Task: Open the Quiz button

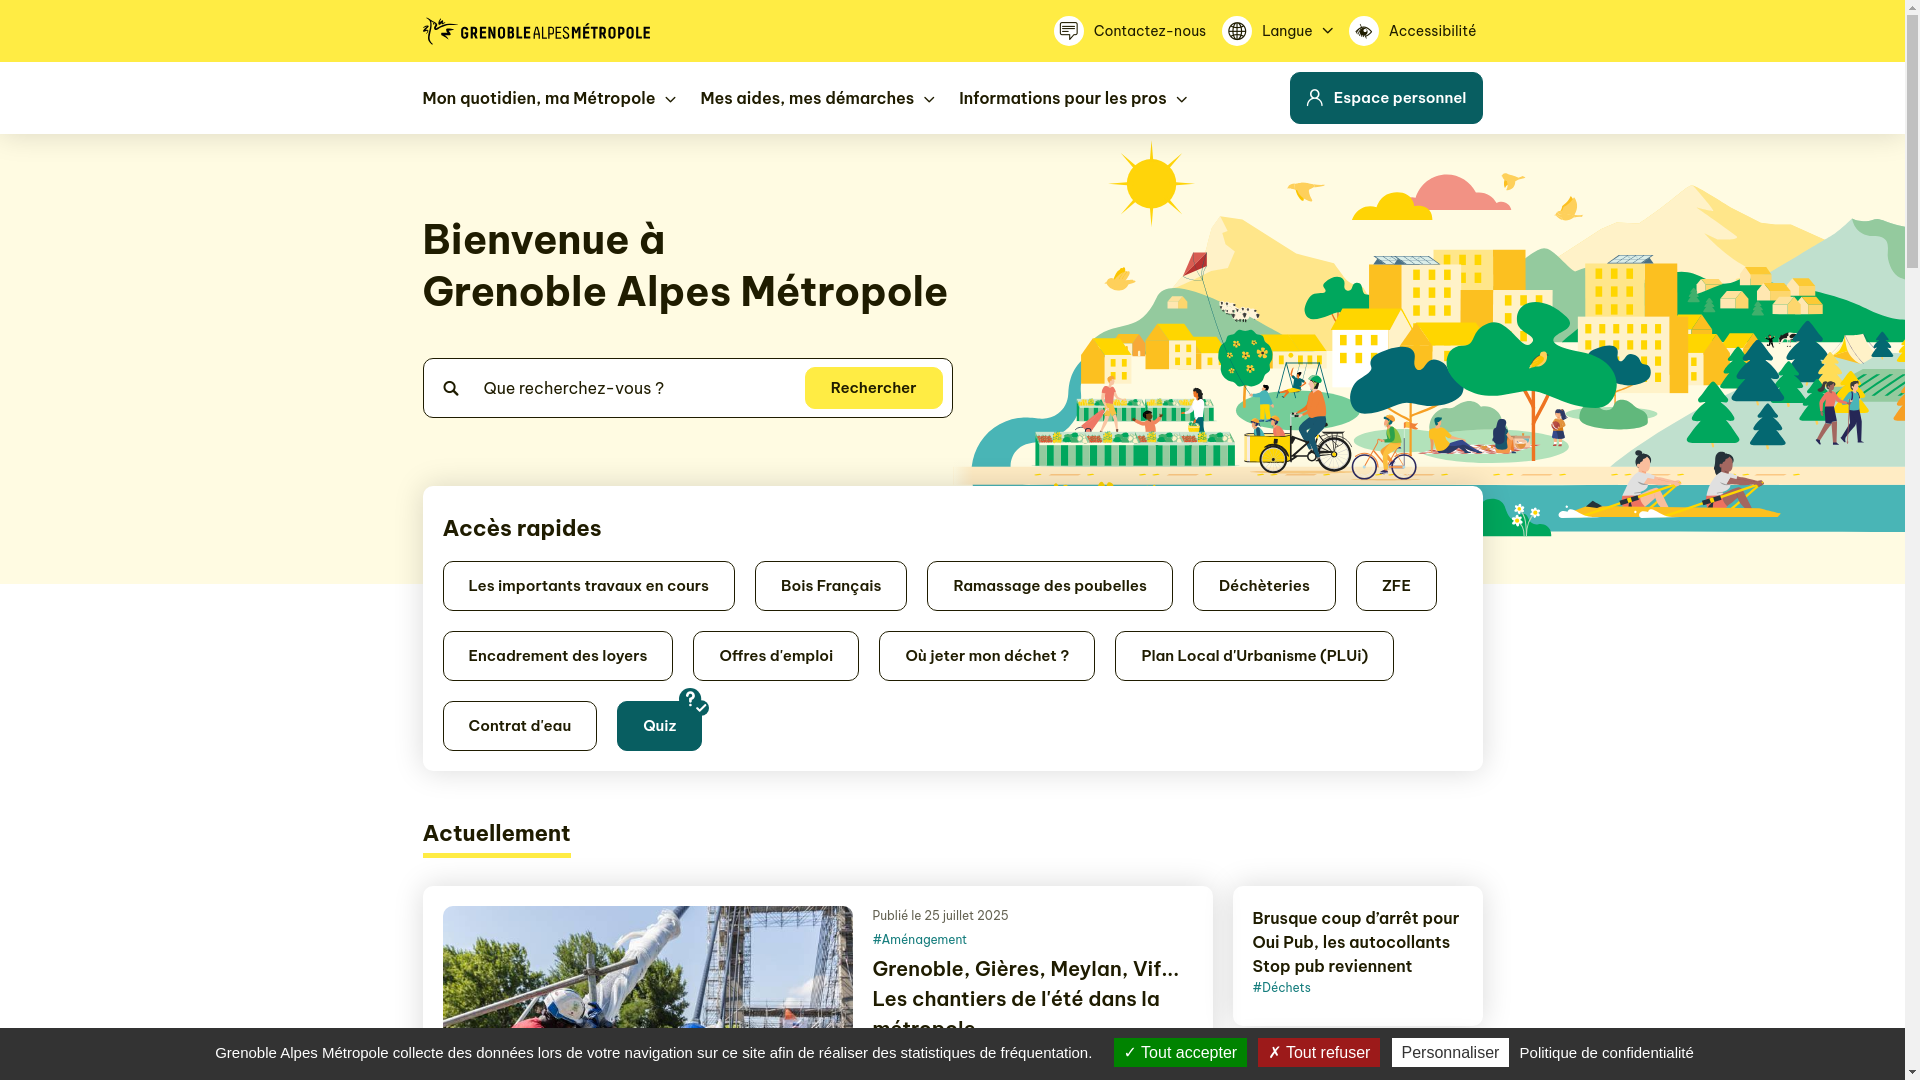Action: click(x=659, y=726)
